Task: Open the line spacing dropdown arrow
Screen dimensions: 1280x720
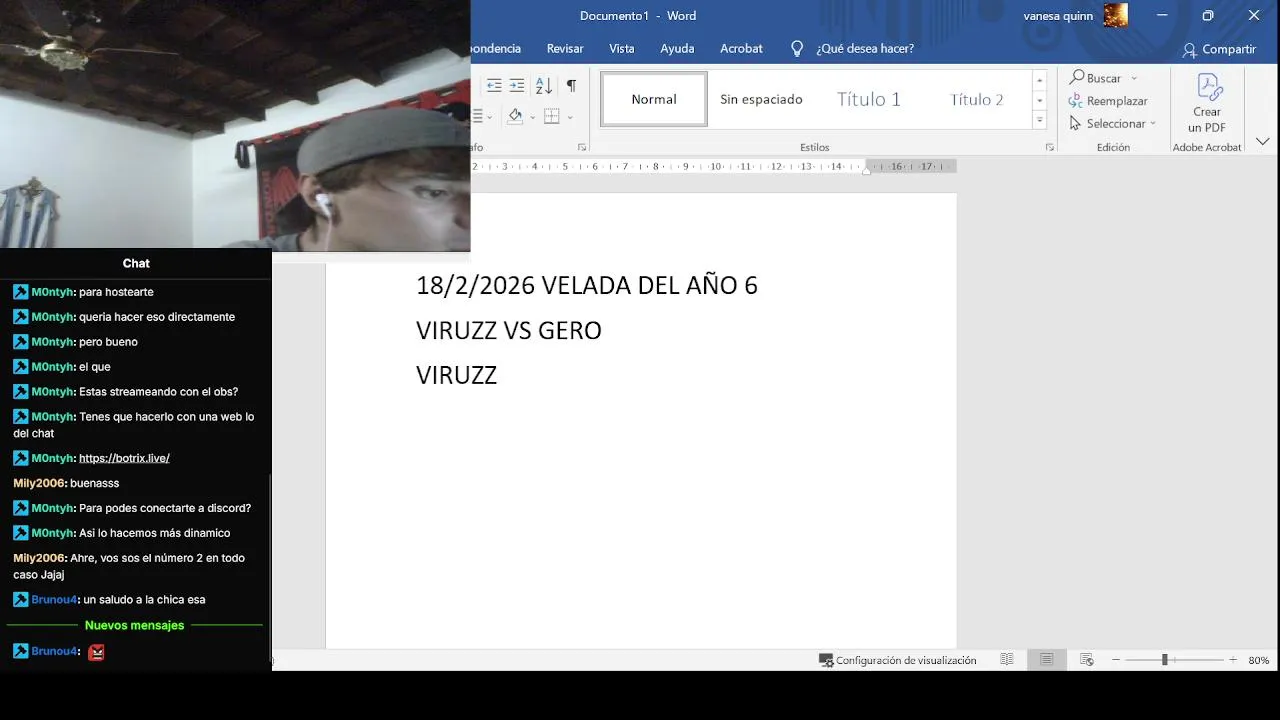Action: [x=489, y=117]
